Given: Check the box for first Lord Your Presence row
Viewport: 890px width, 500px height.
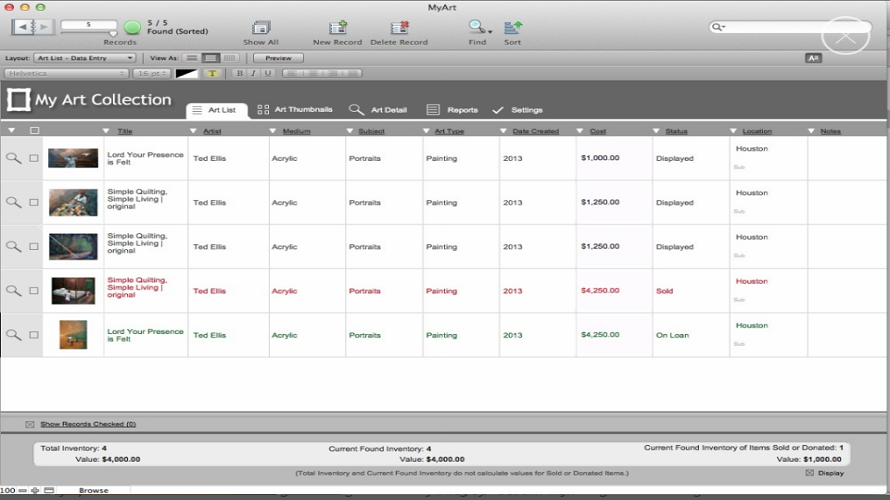Looking at the screenshot, I should pyautogui.click(x=34, y=158).
